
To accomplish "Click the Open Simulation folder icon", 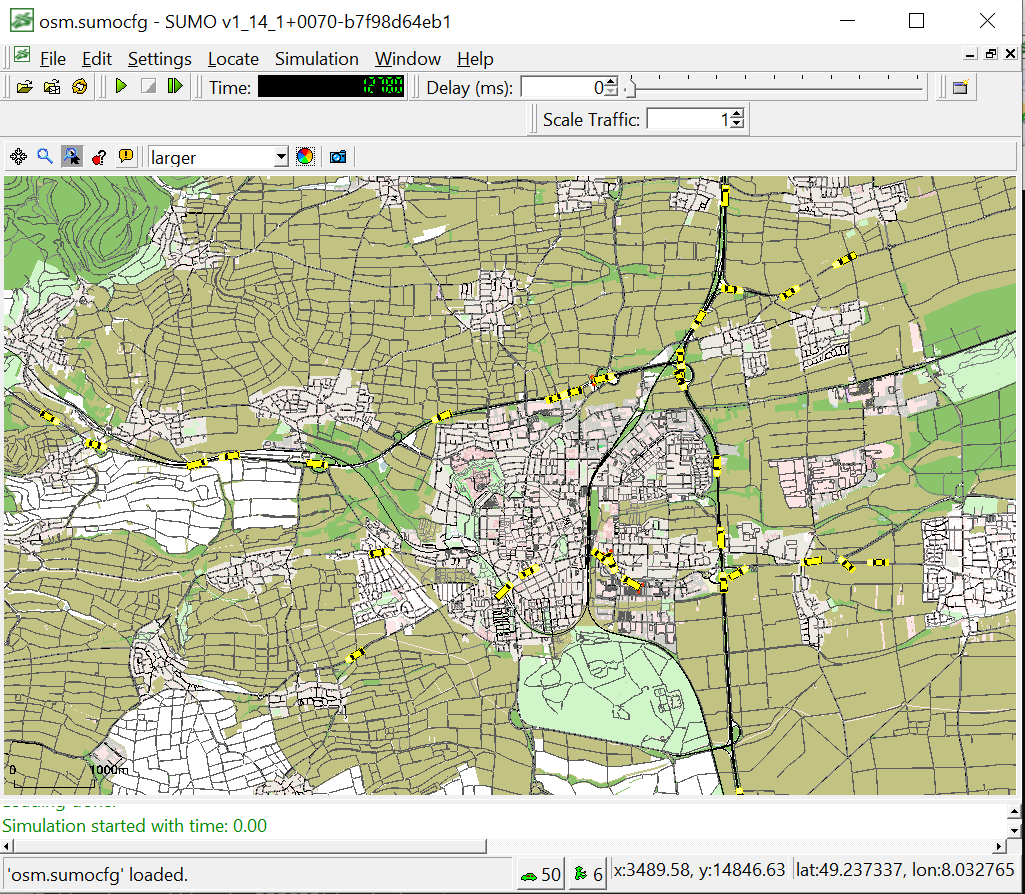I will [25, 87].
